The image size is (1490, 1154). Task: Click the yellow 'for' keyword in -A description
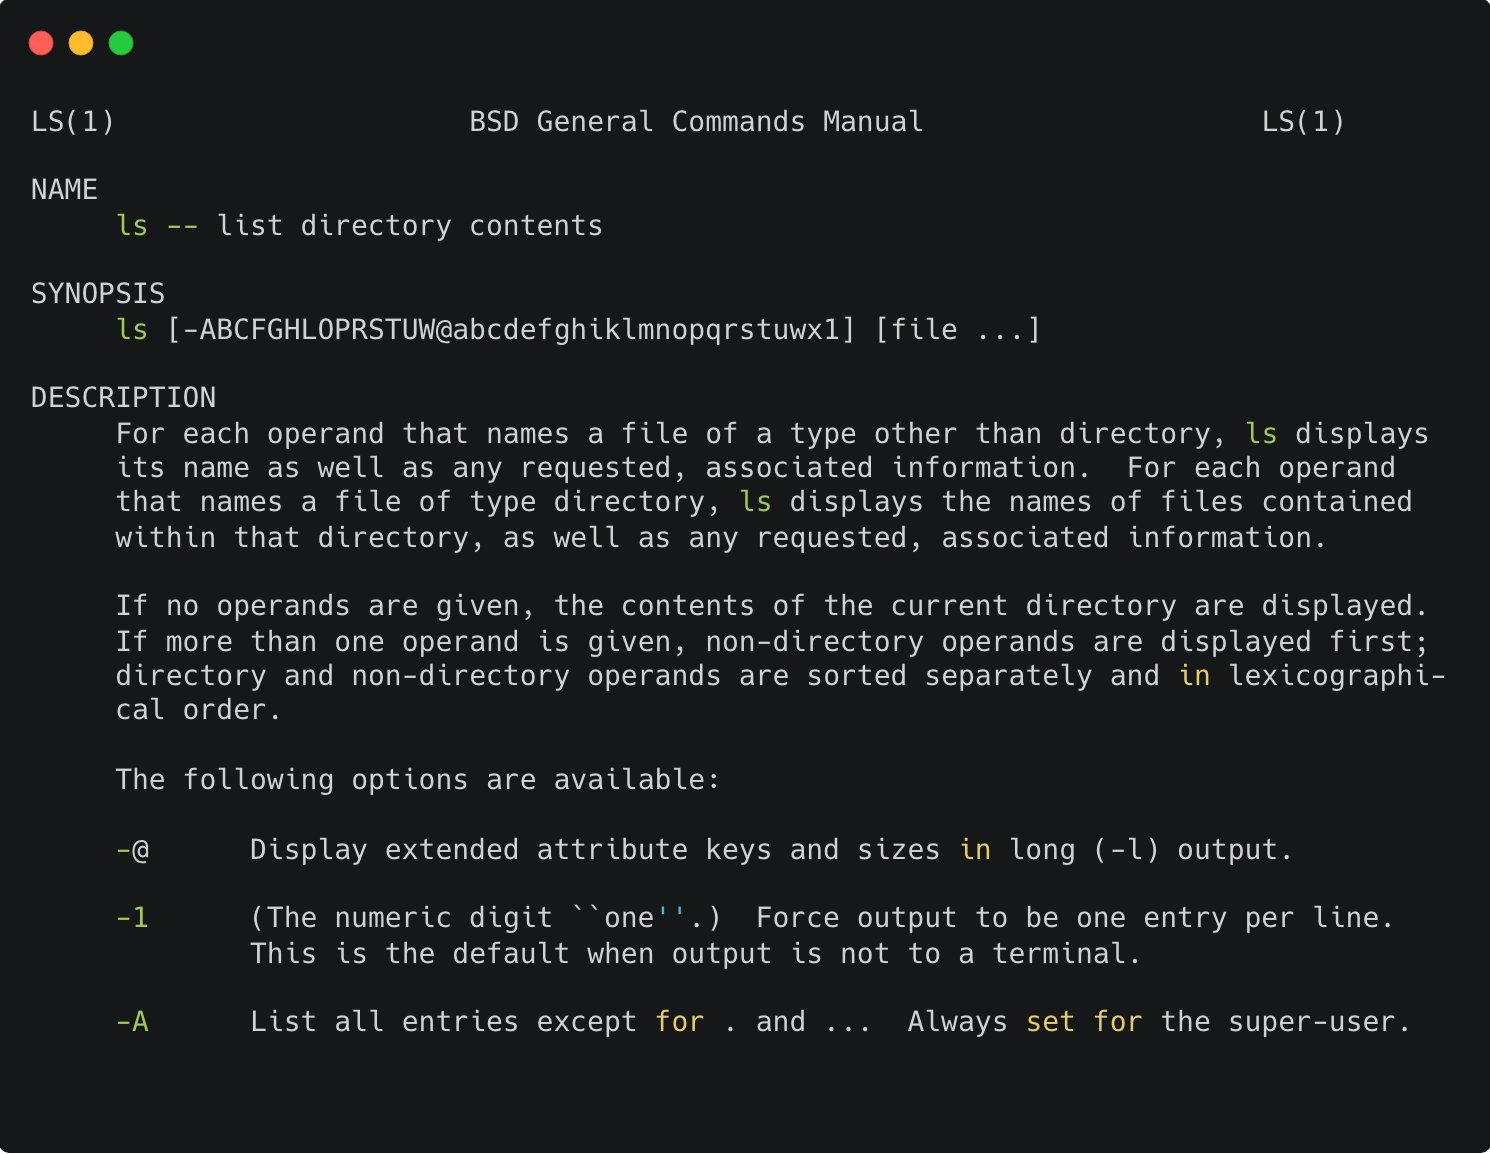point(679,1021)
